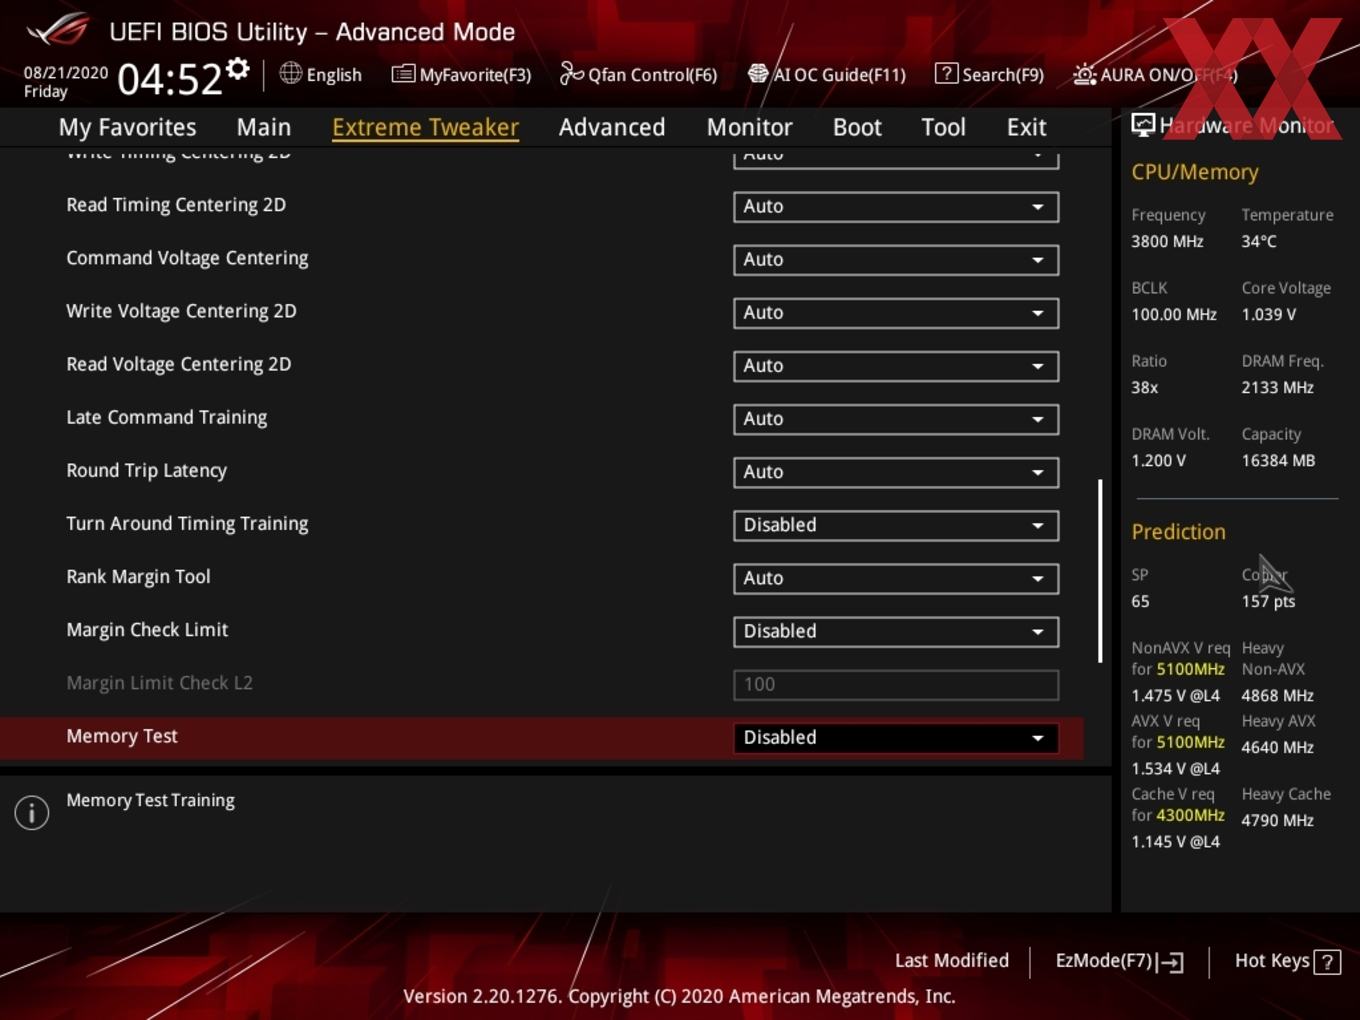Select the Read Voltage Centering 2D label
This screenshot has height=1020, width=1360.
pyautogui.click(x=179, y=364)
